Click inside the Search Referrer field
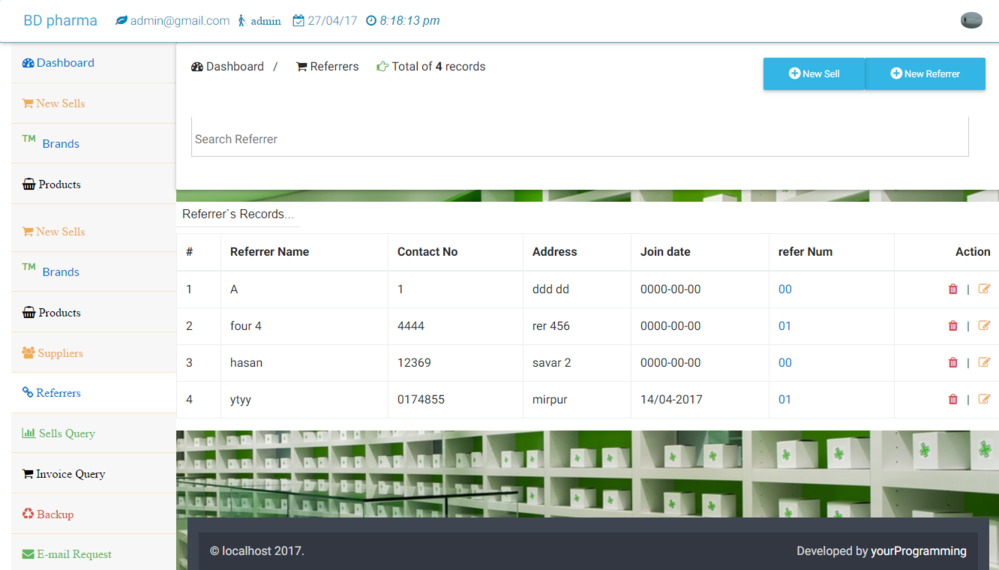 click(579, 139)
